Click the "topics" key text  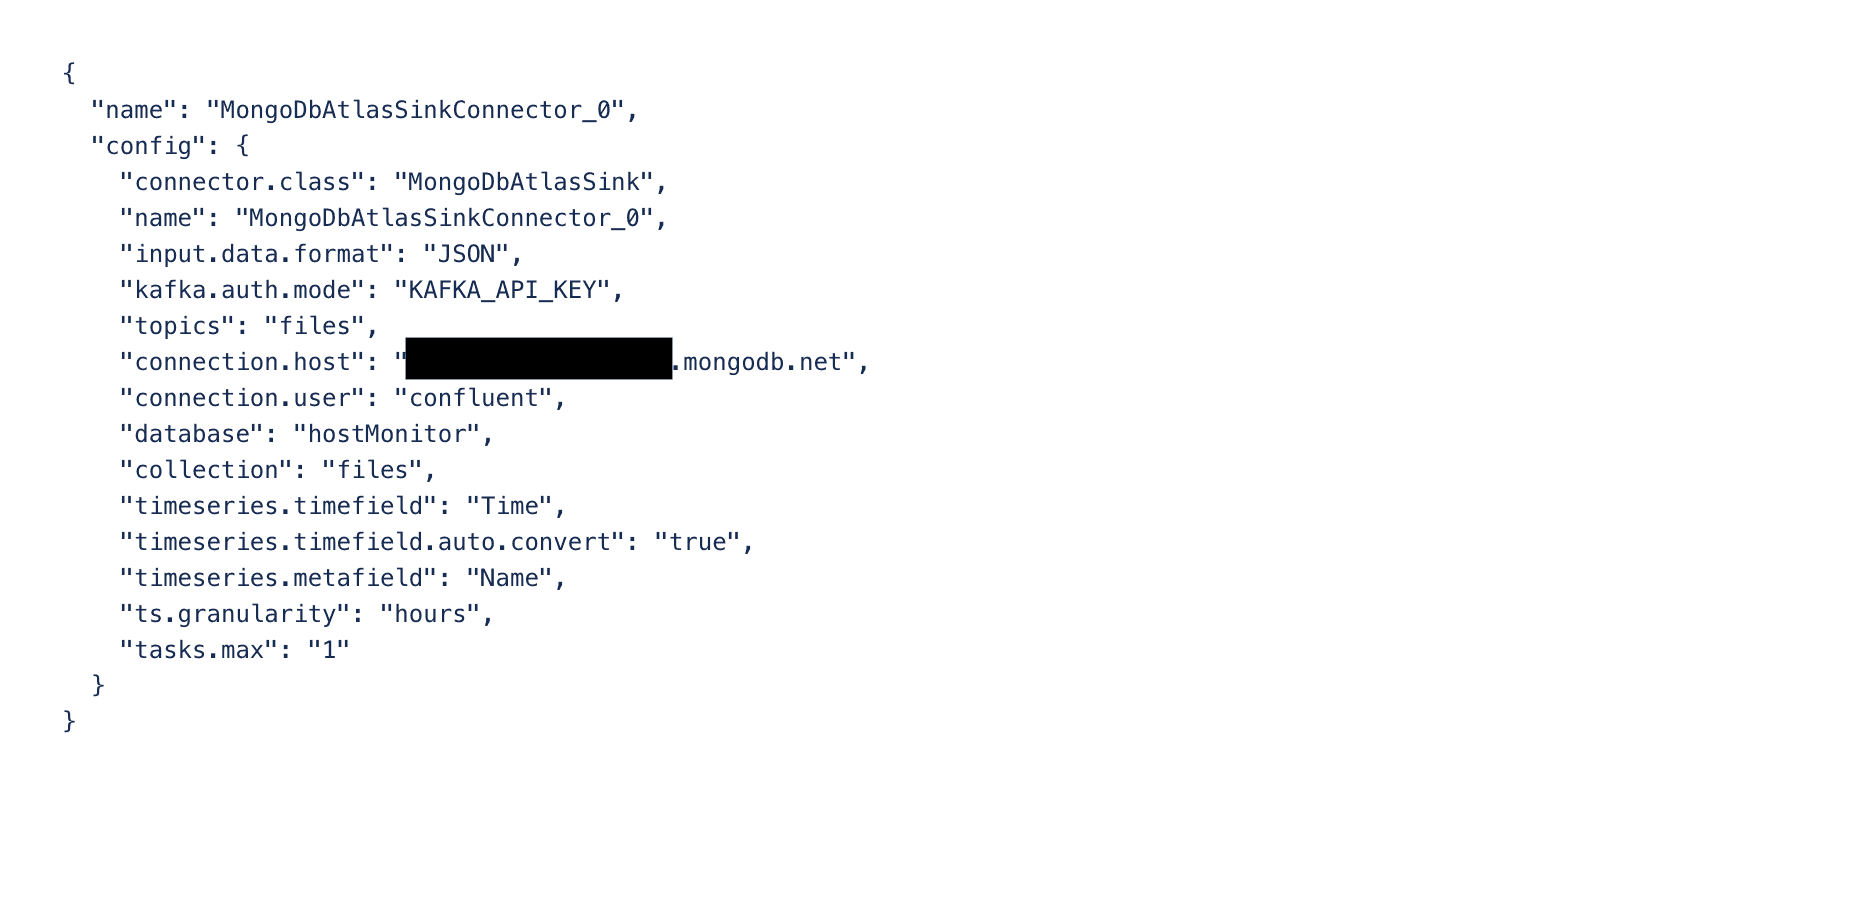click(x=177, y=326)
